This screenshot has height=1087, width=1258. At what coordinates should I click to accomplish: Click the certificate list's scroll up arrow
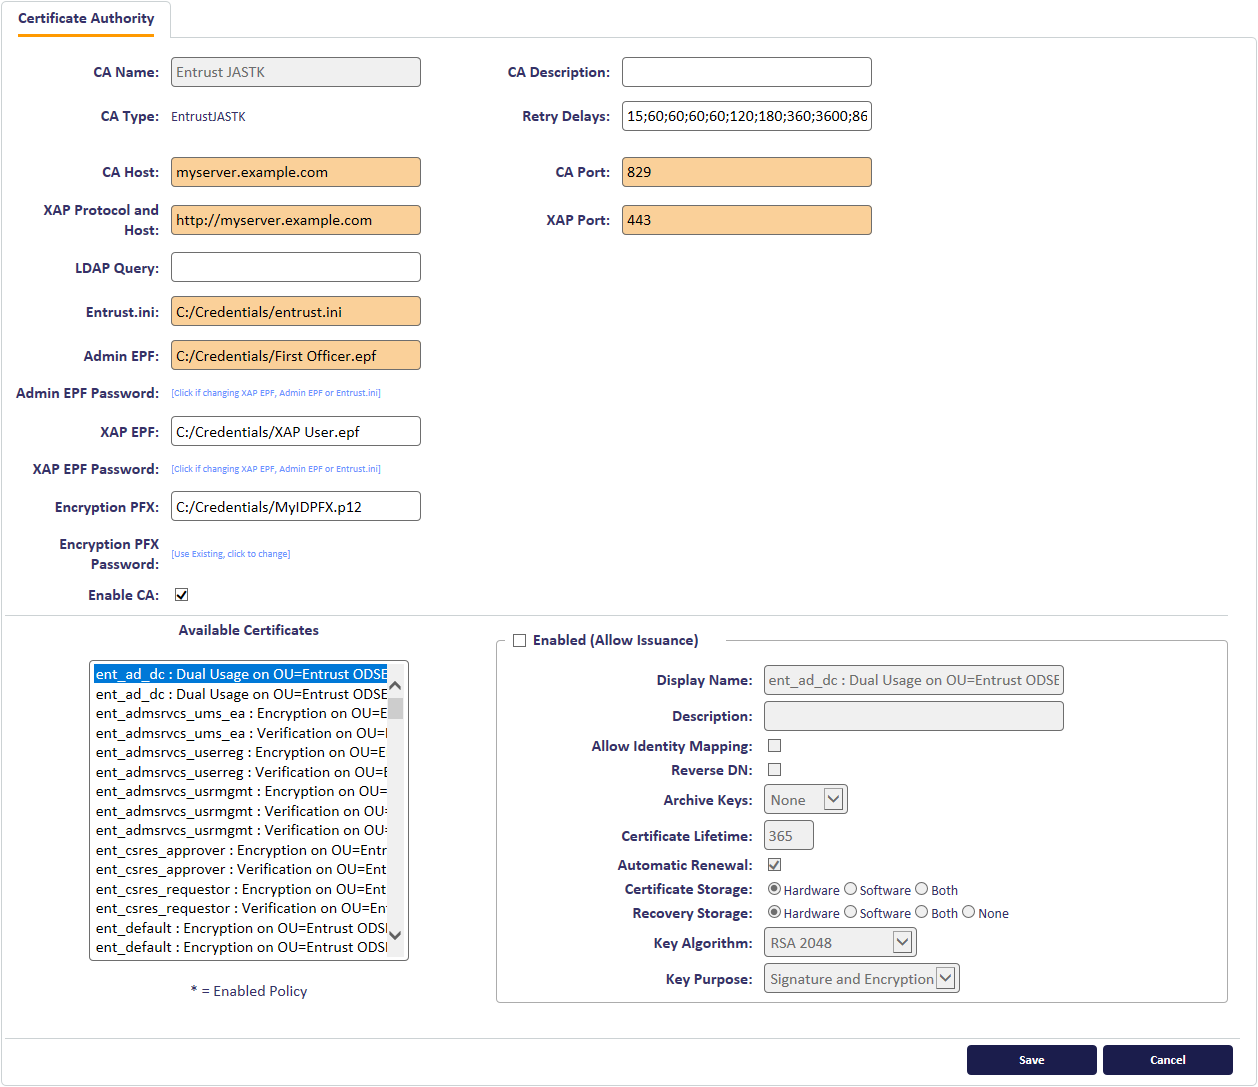tap(395, 686)
